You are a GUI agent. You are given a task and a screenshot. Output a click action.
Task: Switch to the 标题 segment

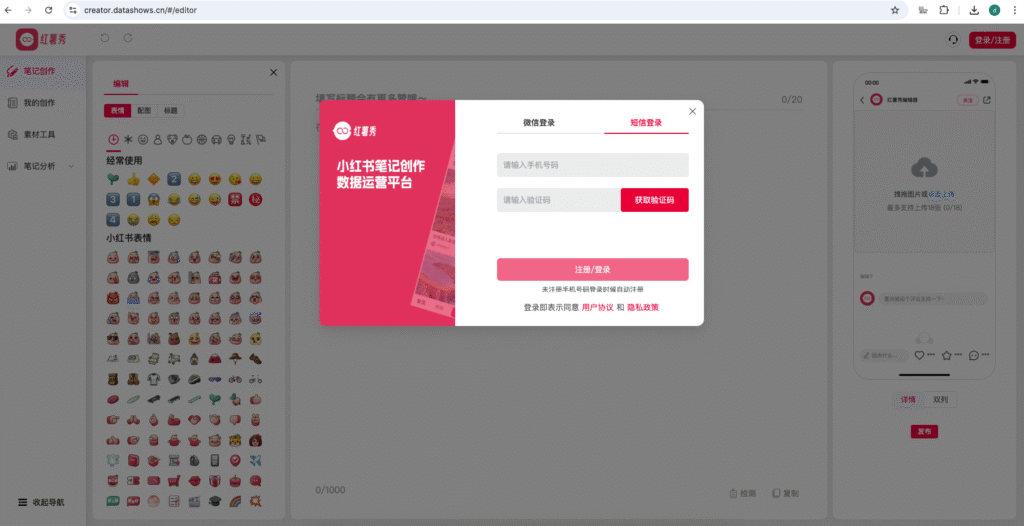click(170, 110)
